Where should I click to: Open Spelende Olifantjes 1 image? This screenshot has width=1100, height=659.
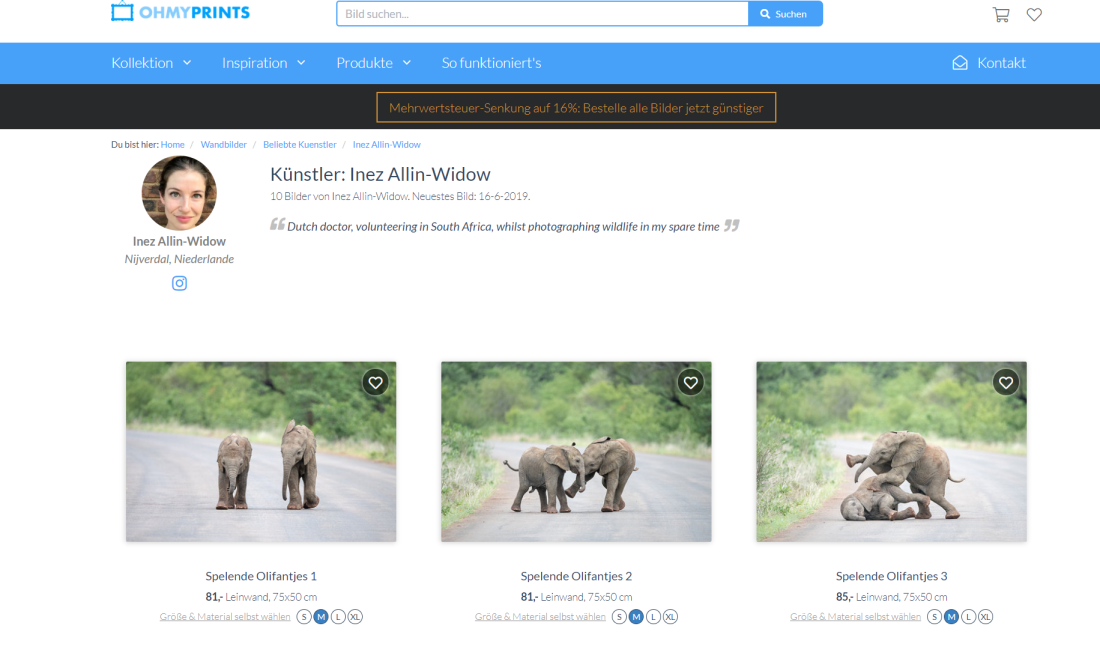coord(261,451)
